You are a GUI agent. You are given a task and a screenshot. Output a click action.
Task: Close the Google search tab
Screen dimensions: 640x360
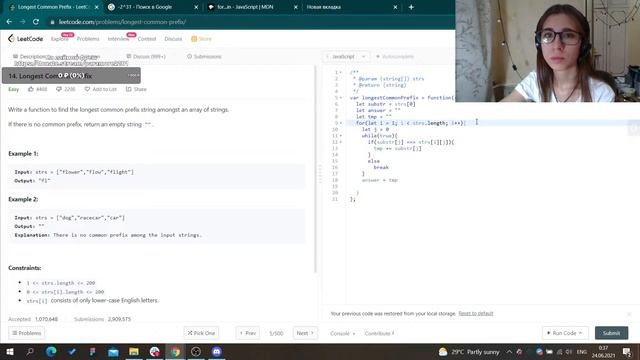click(x=196, y=7)
